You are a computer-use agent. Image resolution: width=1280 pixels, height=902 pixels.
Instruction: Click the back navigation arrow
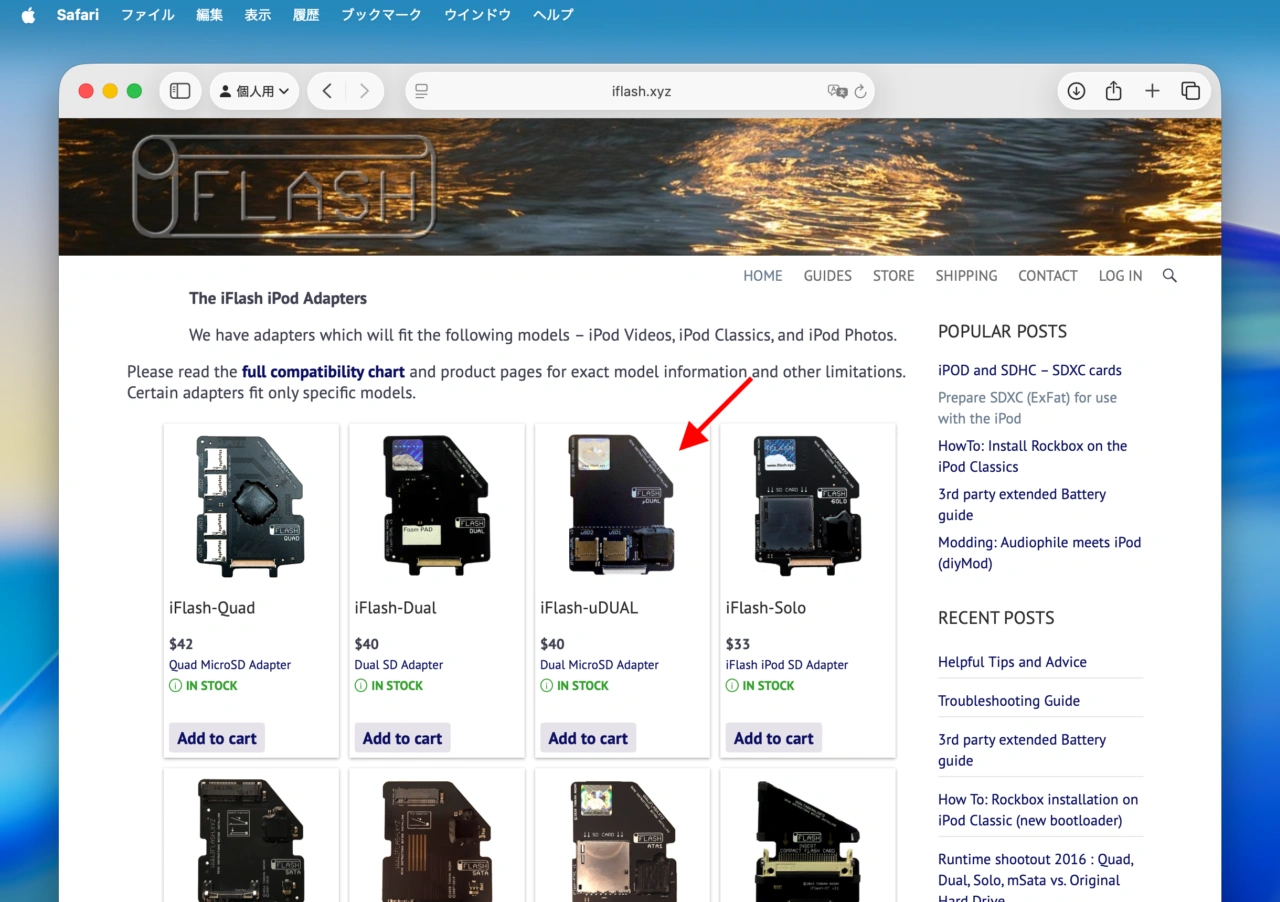(x=327, y=91)
